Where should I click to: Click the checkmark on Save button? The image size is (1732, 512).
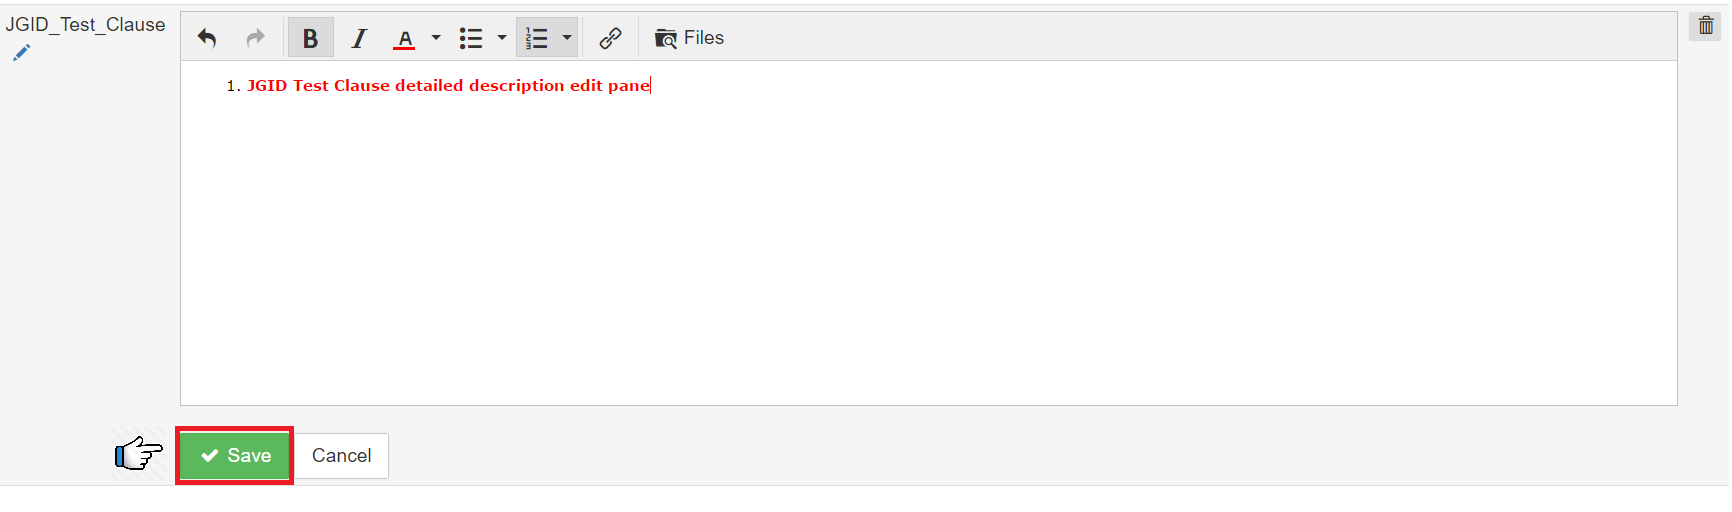210,456
